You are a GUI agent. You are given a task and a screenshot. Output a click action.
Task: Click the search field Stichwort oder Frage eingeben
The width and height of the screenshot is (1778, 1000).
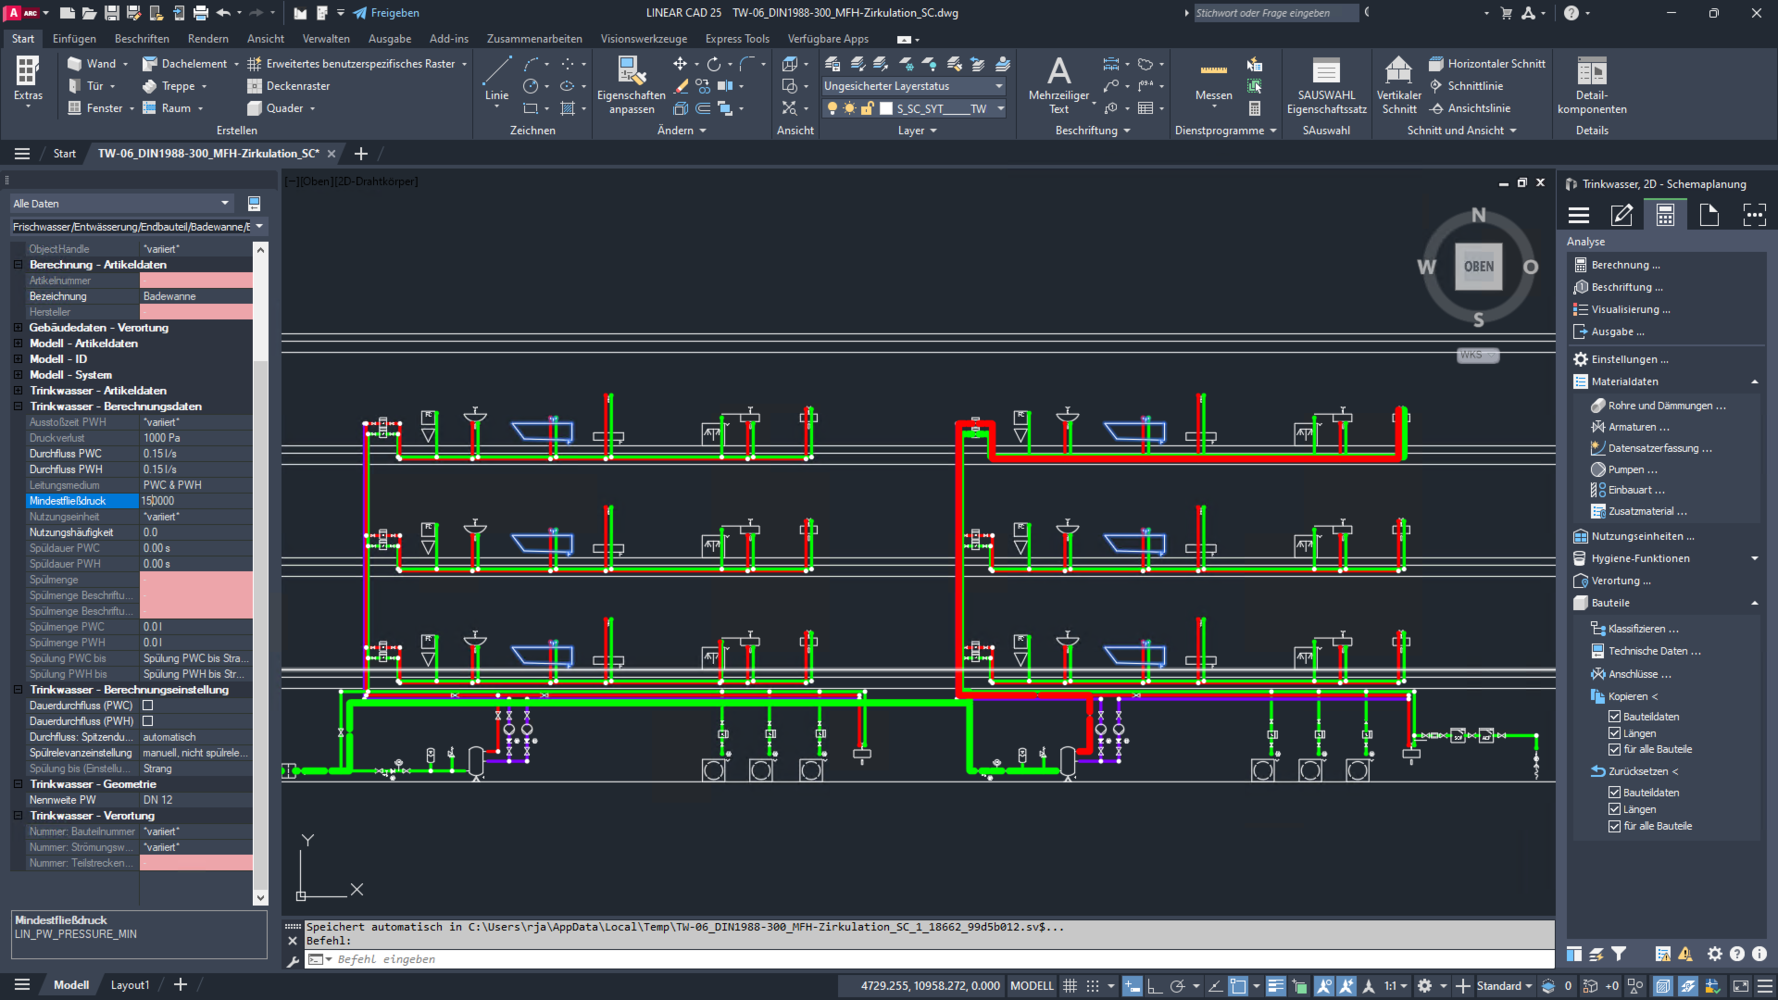click(x=1275, y=13)
